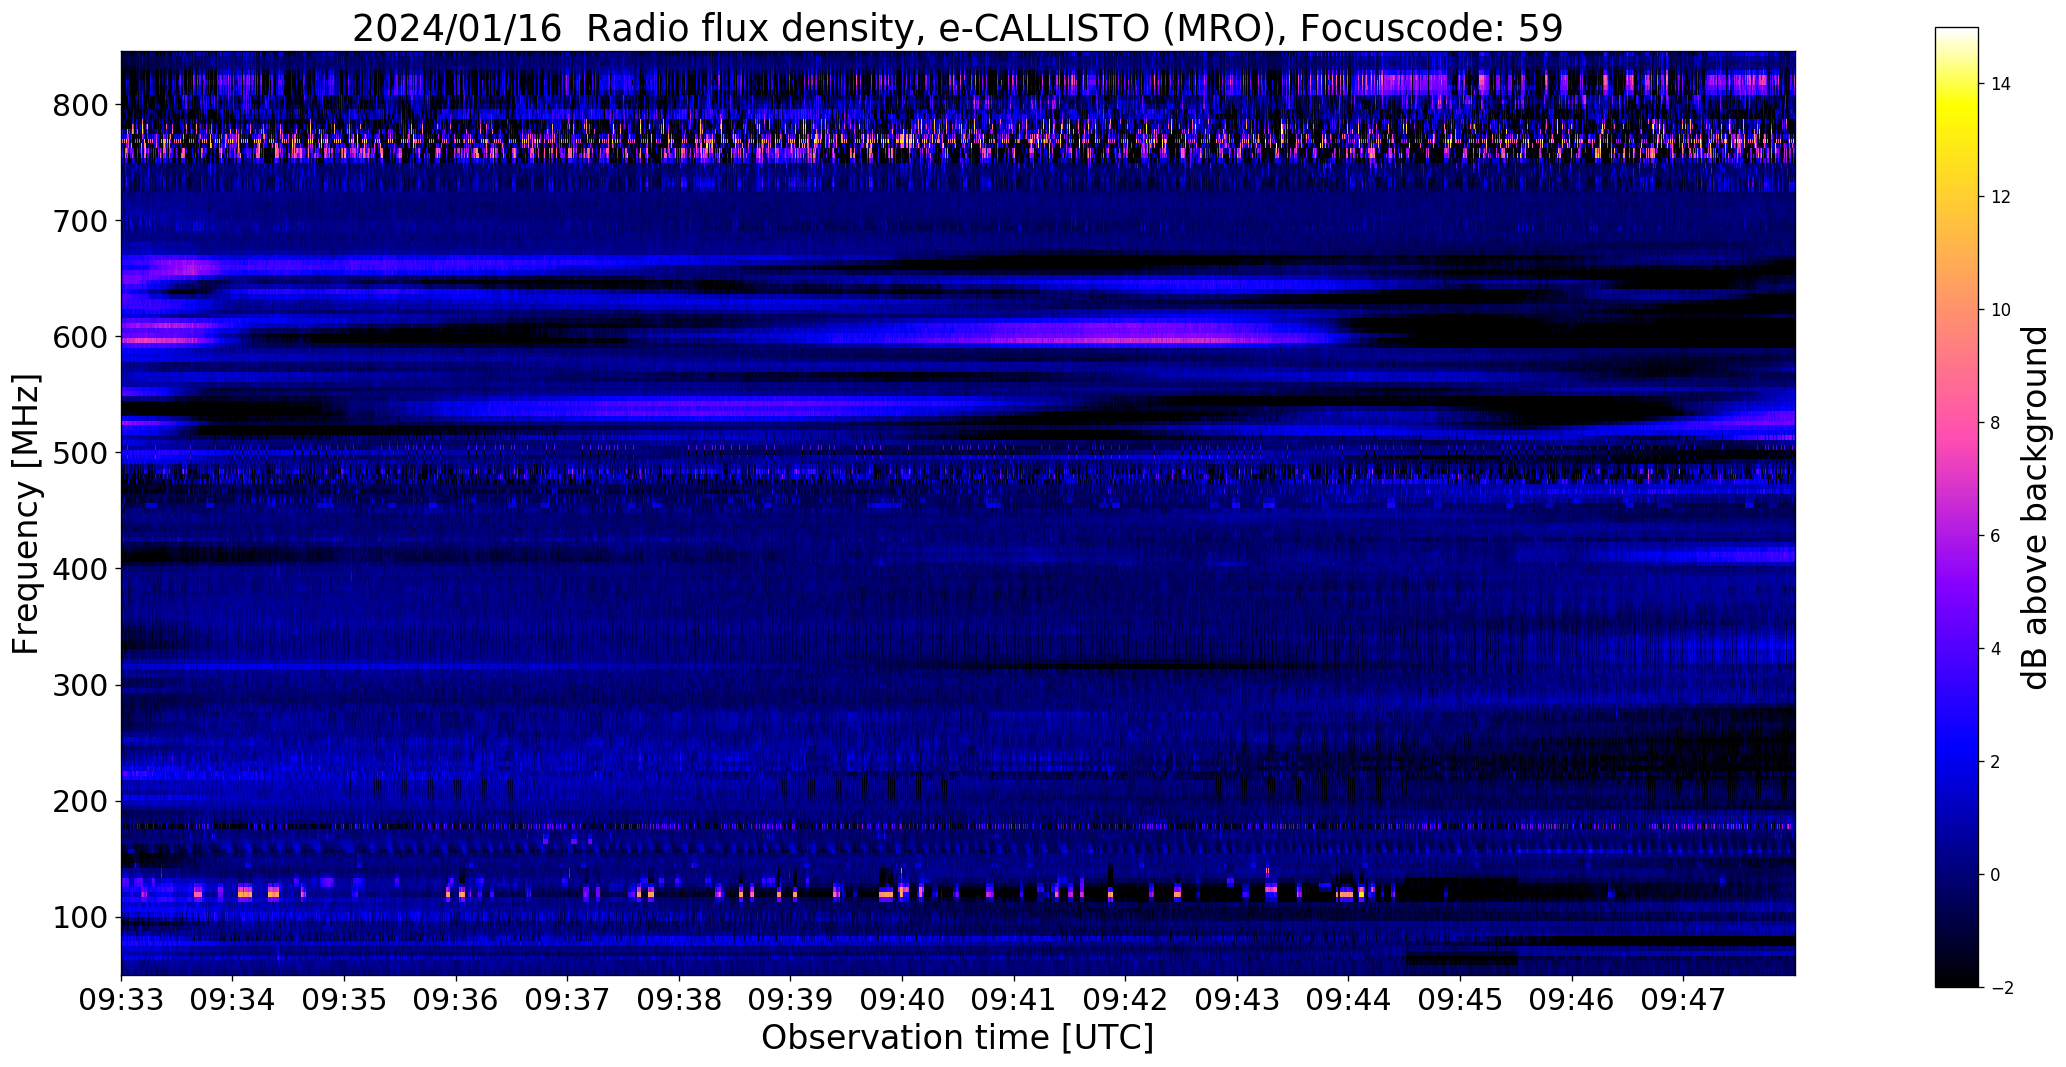The image size is (2066, 1067).
Task: Click the 600 frequency tick label
Action: tap(80, 337)
